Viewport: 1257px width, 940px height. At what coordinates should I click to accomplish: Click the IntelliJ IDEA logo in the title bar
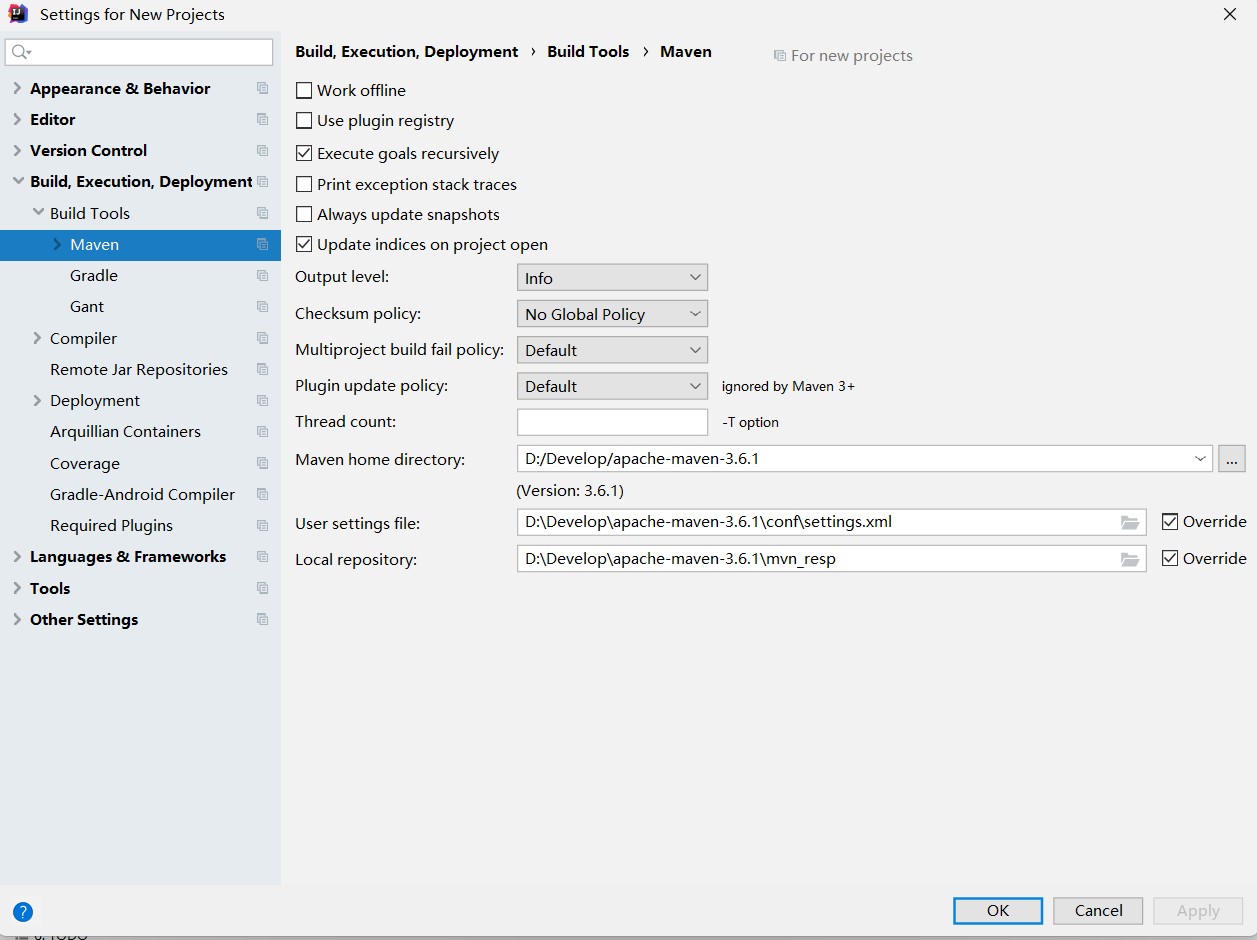18,14
